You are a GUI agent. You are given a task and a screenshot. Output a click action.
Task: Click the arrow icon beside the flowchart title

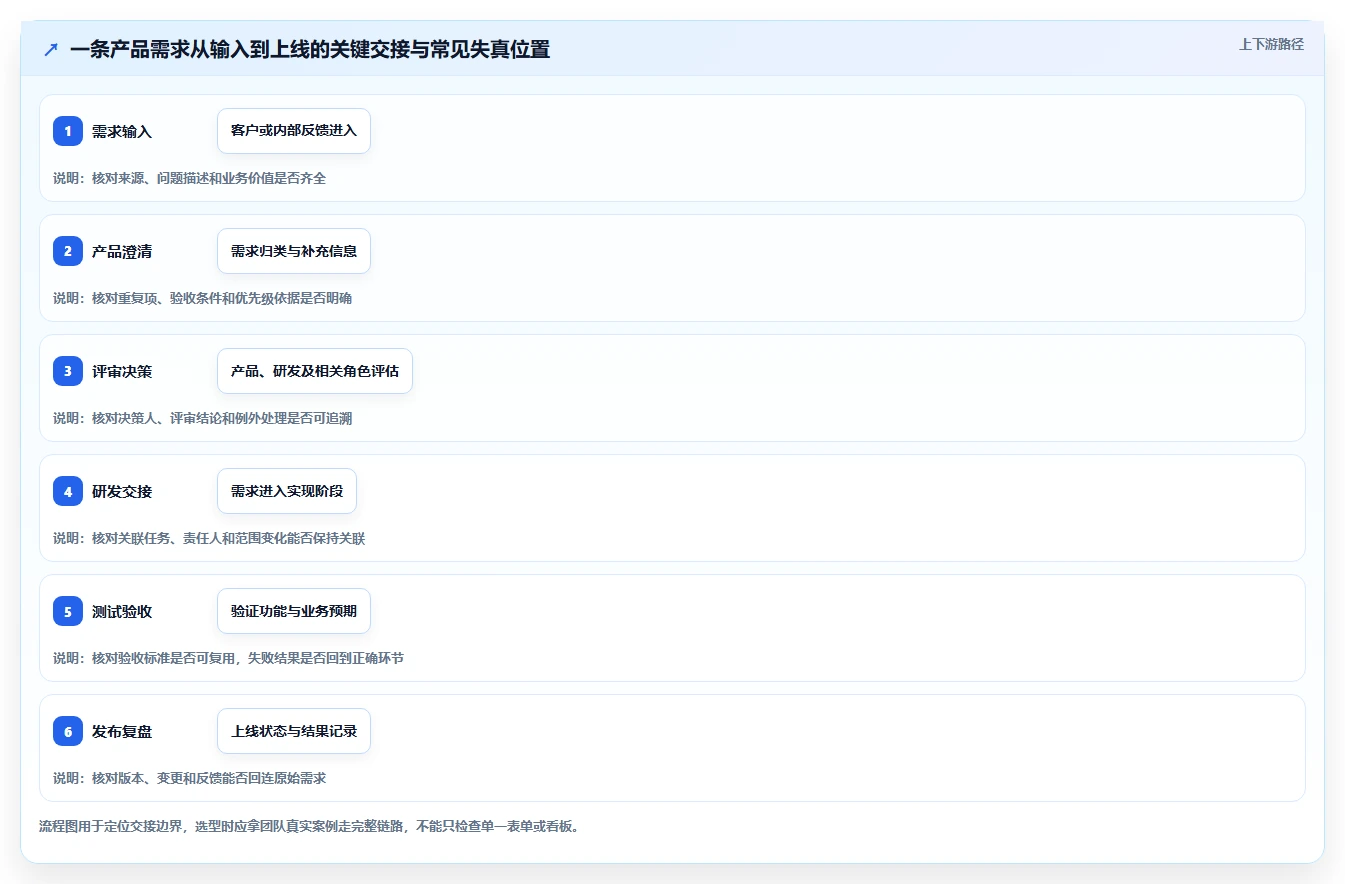click(x=51, y=49)
